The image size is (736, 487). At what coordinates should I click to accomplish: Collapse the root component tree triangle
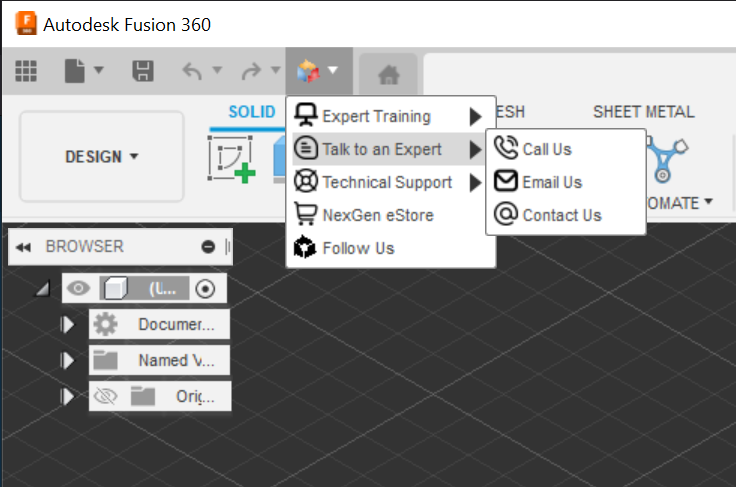click(x=43, y=289)
